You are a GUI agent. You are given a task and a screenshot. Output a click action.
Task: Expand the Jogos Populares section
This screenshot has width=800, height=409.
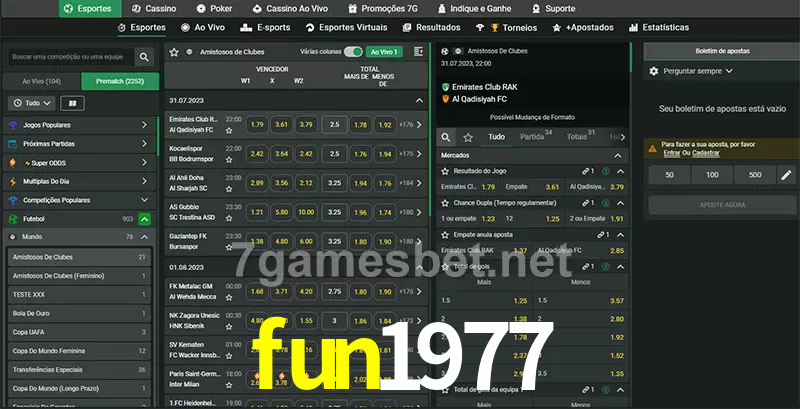(x=145, y=125)
